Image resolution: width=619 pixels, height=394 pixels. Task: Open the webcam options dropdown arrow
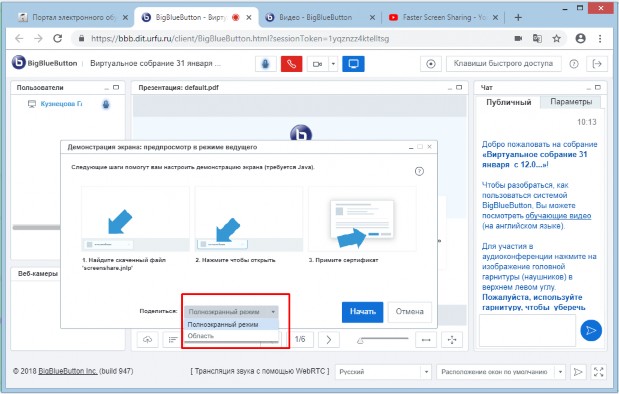[333, 64]
